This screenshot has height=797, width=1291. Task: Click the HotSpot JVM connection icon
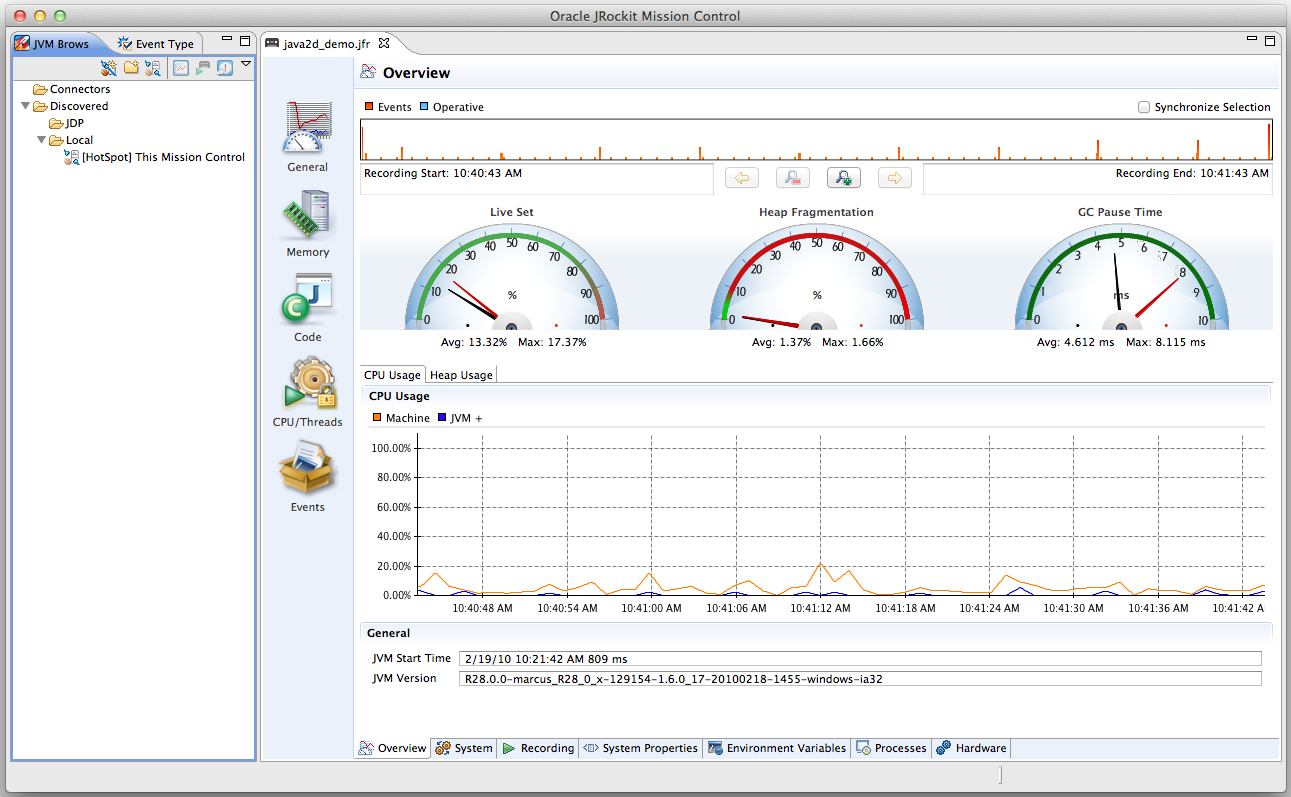click(x=71, y=157)
